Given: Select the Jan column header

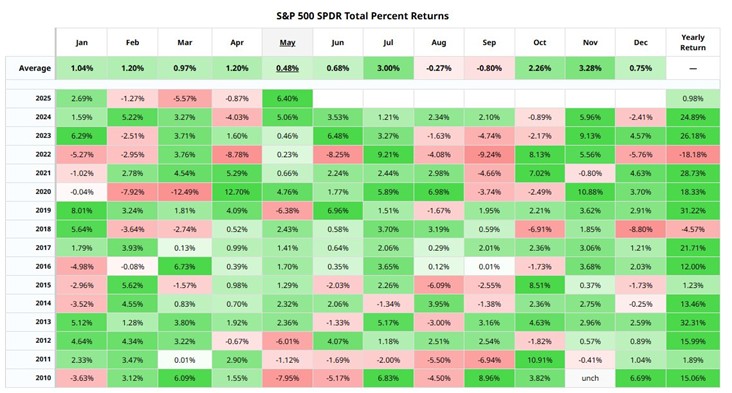Looking at the screenshot, I should 82,42.
